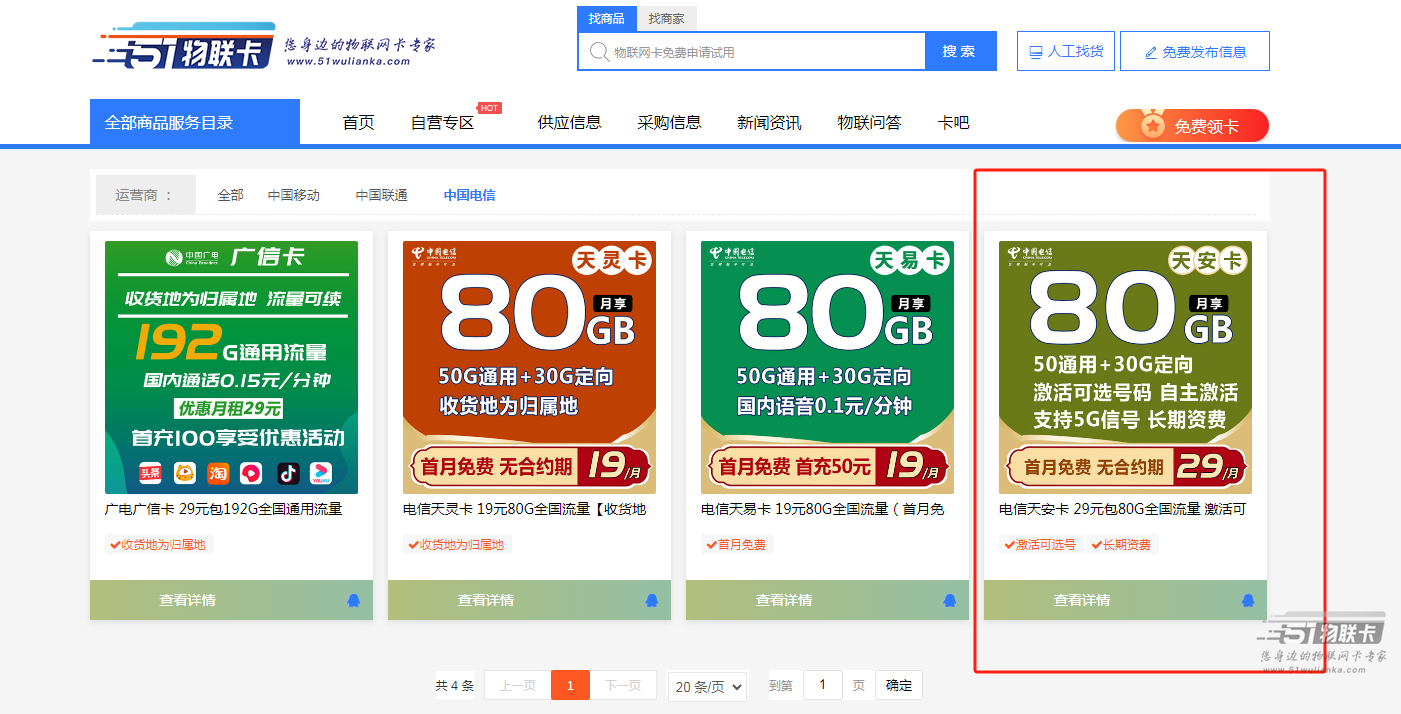This screenshot has width=1401, height=714.
Task: Open 物联问答 navigation item
Action: 869,123
